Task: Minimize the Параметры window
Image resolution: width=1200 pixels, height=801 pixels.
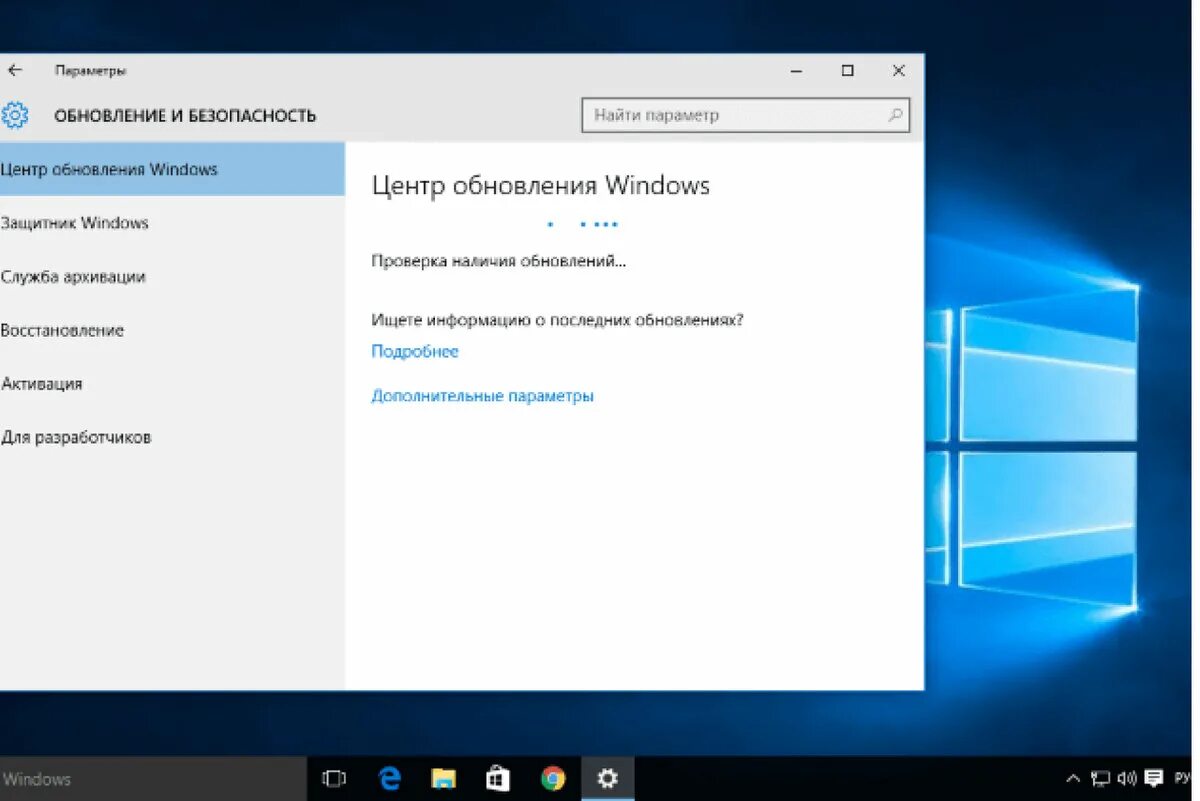Action: [x=797, y=71]
